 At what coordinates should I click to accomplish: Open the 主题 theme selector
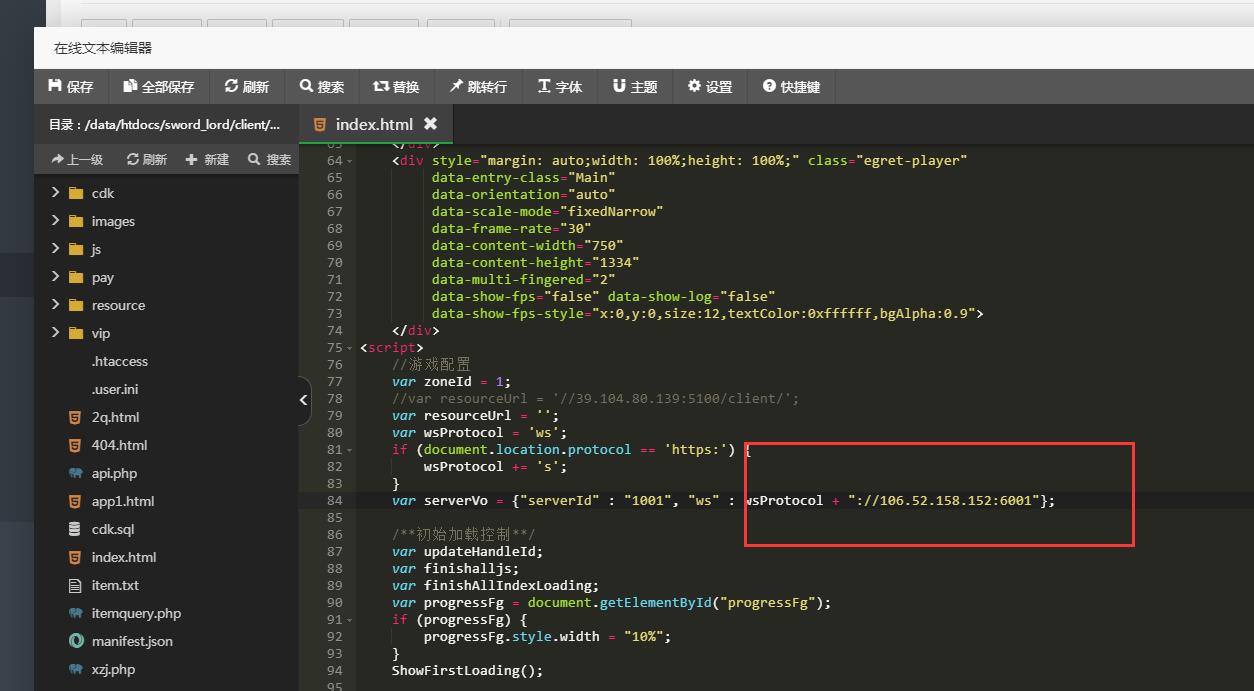(x=635, y=87)
